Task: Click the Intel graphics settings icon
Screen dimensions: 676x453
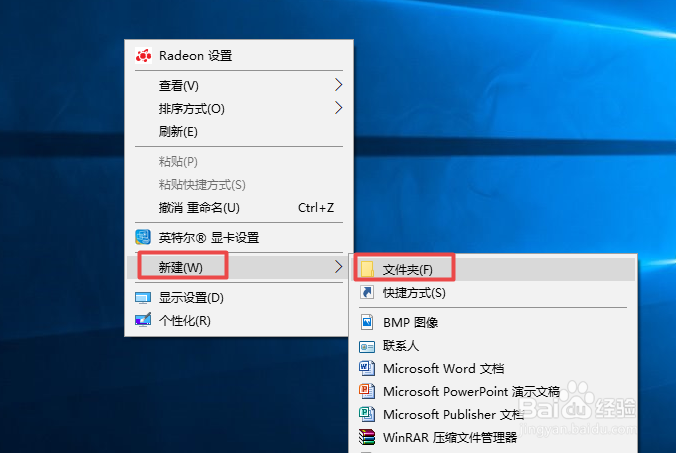Action: point(143,237)
